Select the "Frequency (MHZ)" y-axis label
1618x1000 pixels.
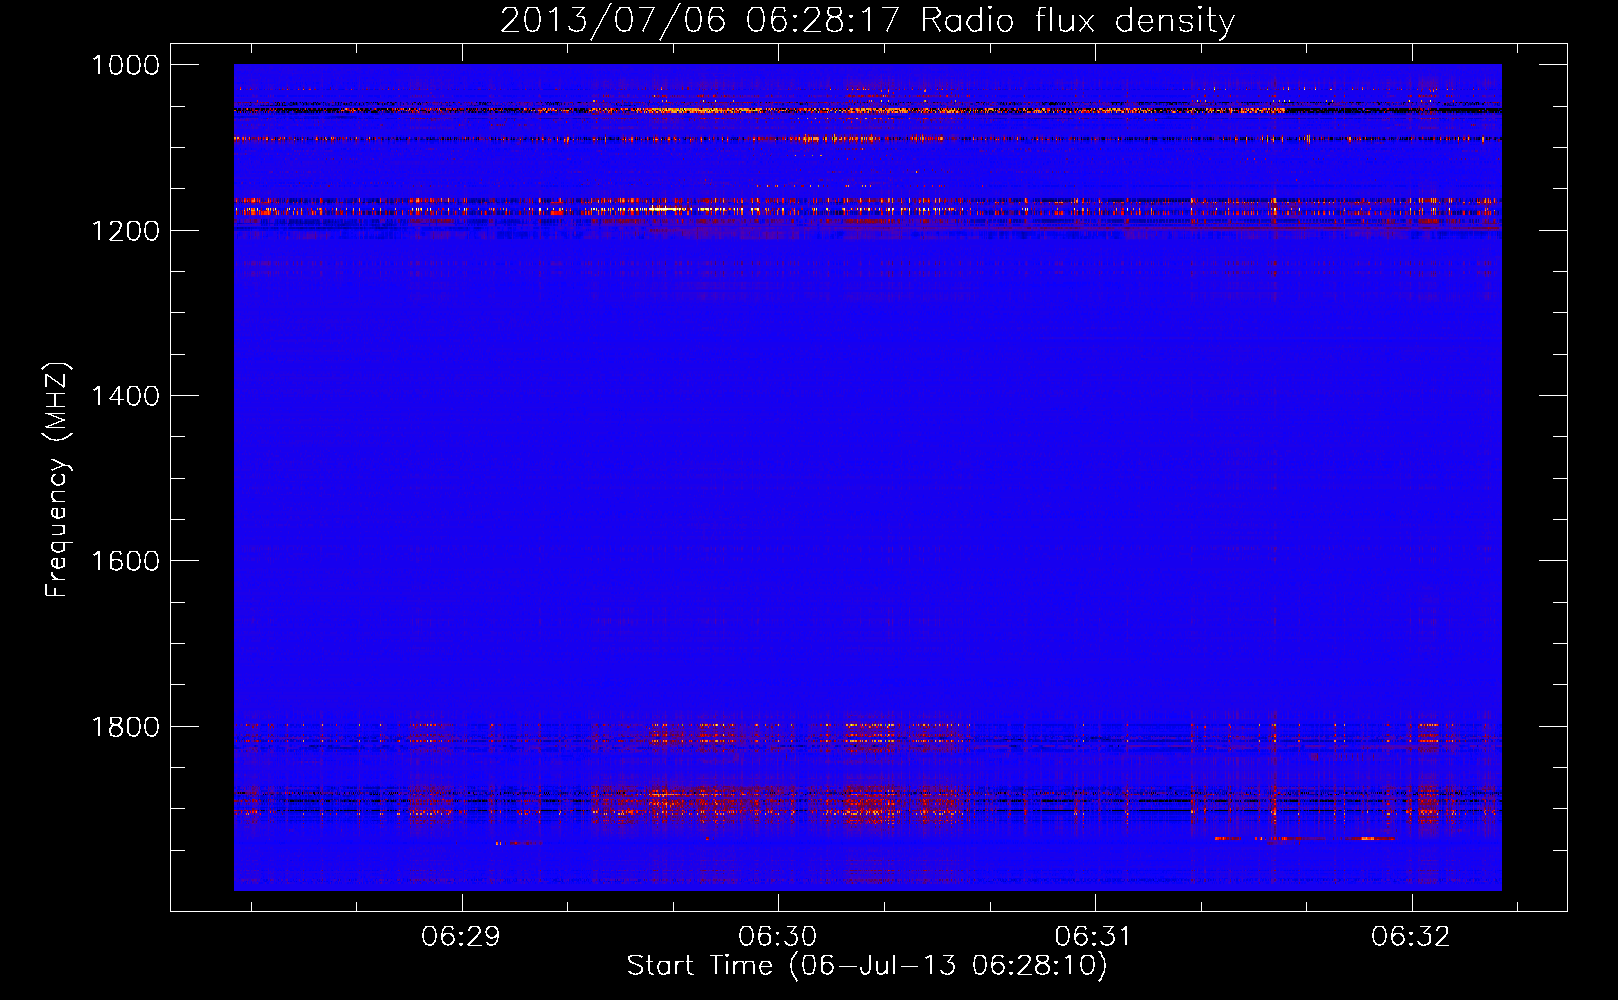(x=58, y=480)
